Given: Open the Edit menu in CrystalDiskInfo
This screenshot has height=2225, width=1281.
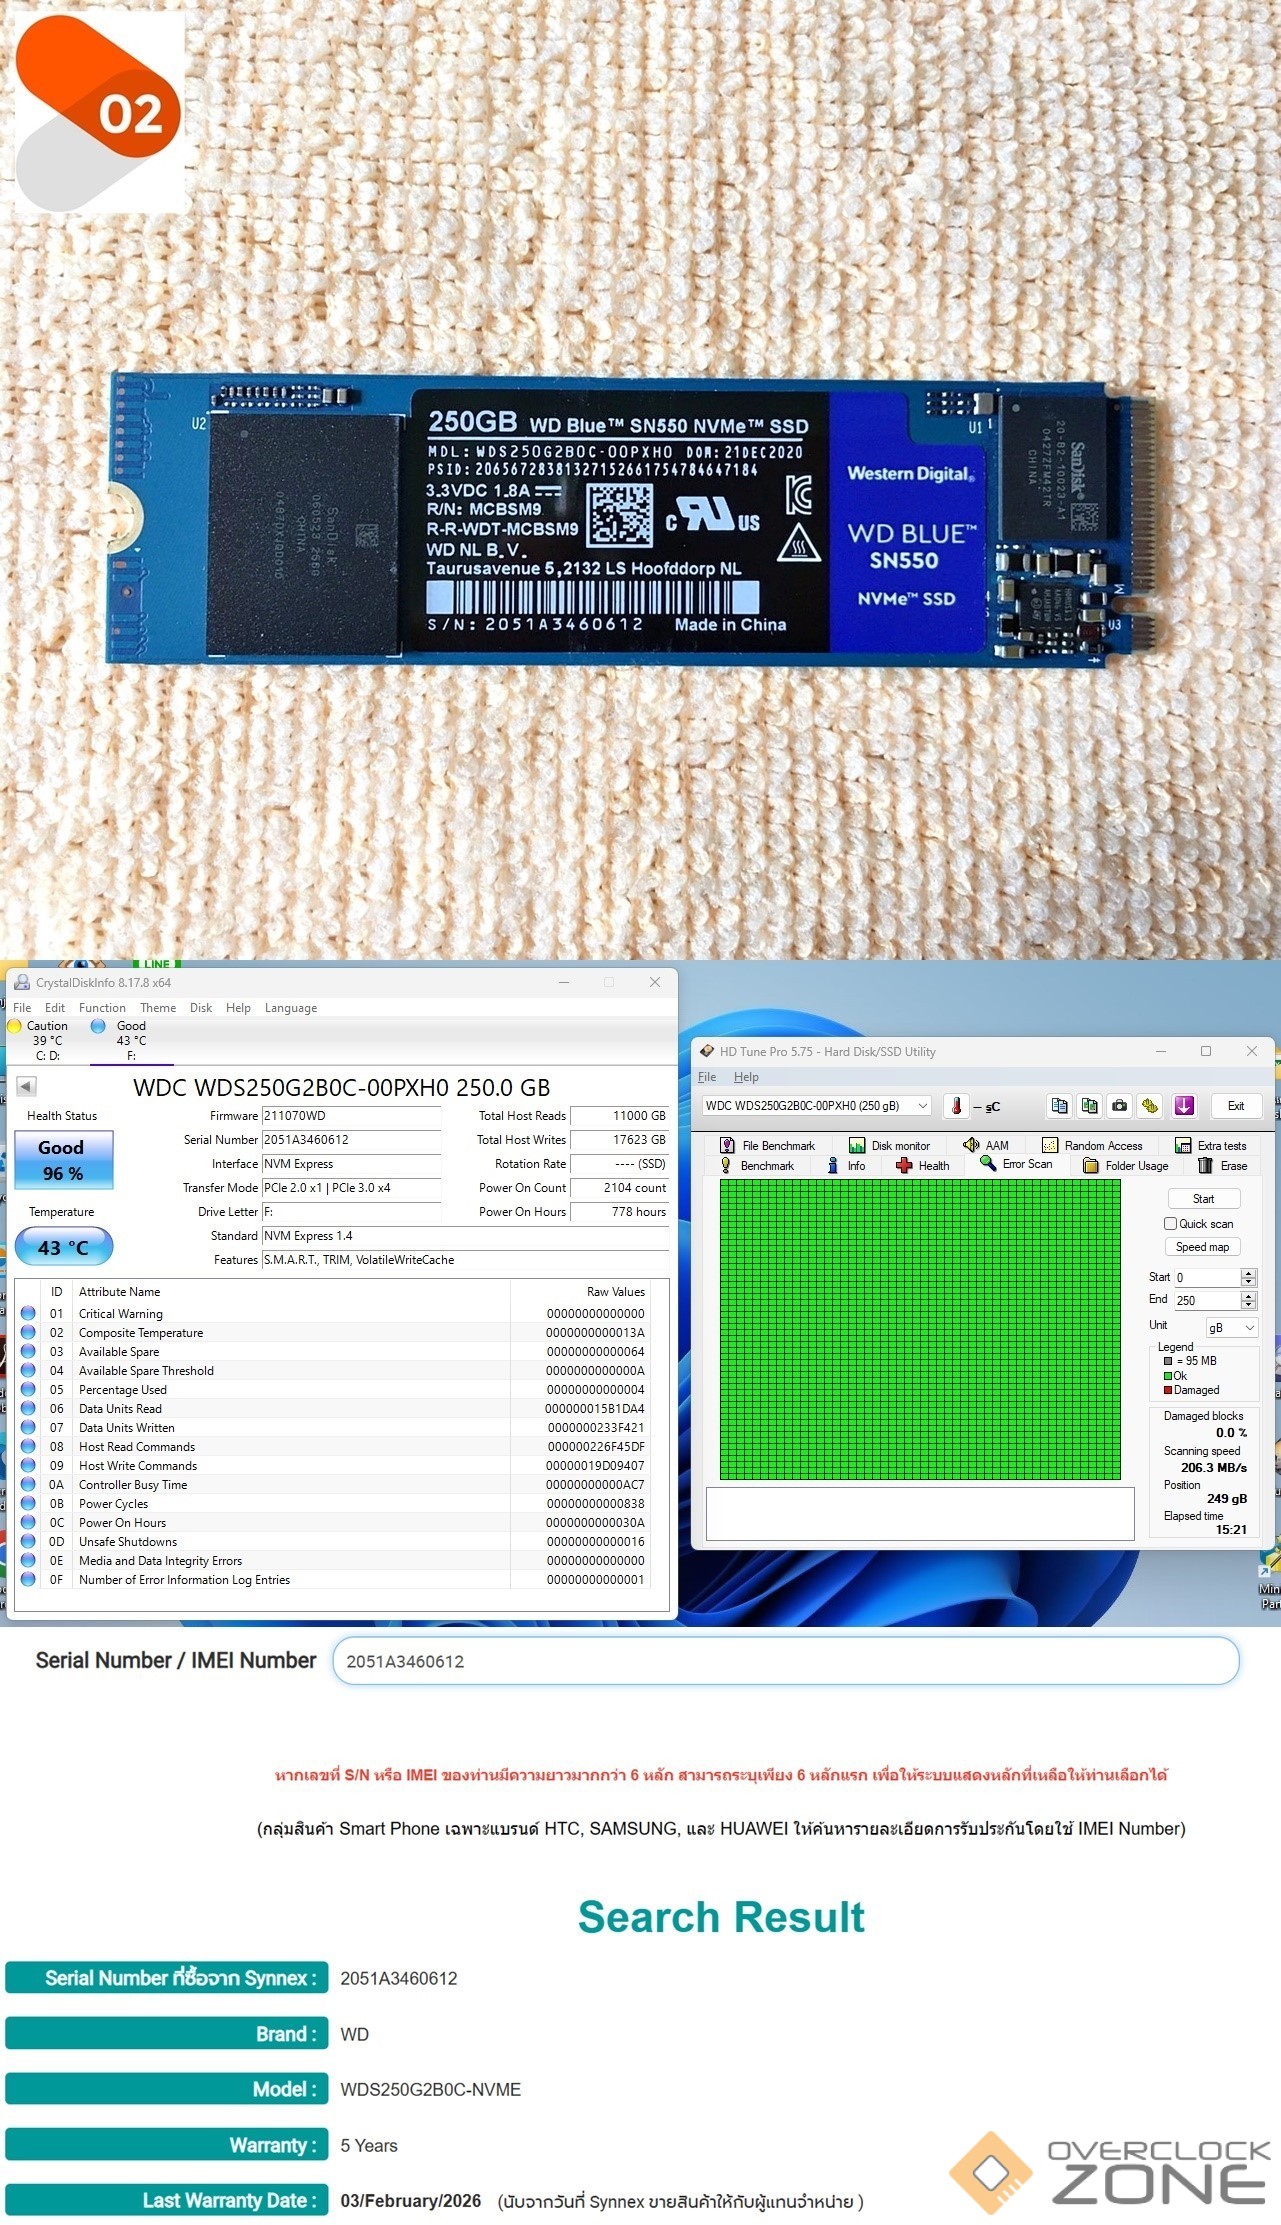Looking at the screenshot, I should click(x=55, y=1008).
